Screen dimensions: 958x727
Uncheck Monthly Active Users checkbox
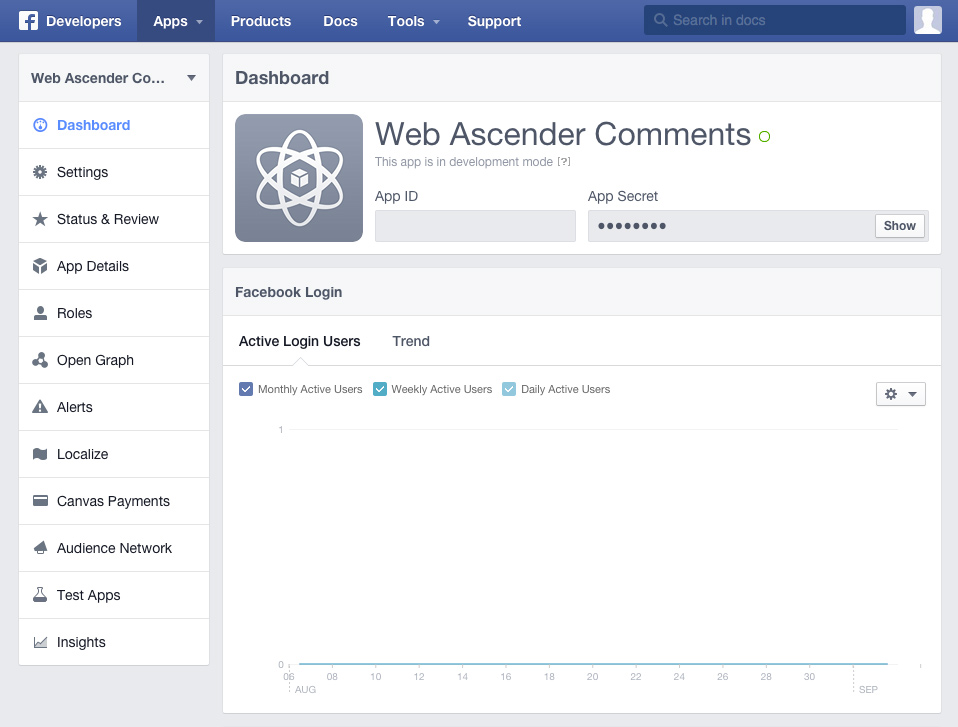246,389
